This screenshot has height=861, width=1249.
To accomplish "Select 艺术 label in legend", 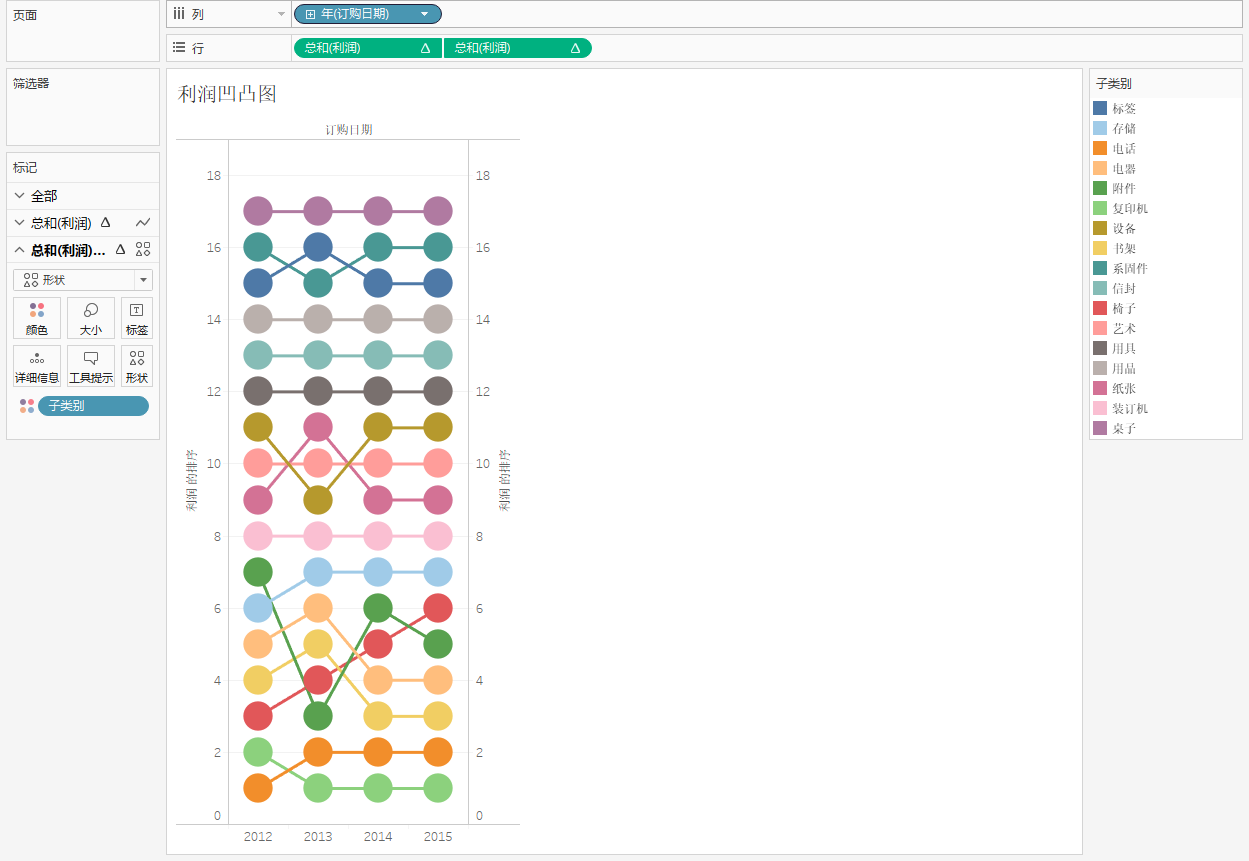I will [x=1124, y=328].
